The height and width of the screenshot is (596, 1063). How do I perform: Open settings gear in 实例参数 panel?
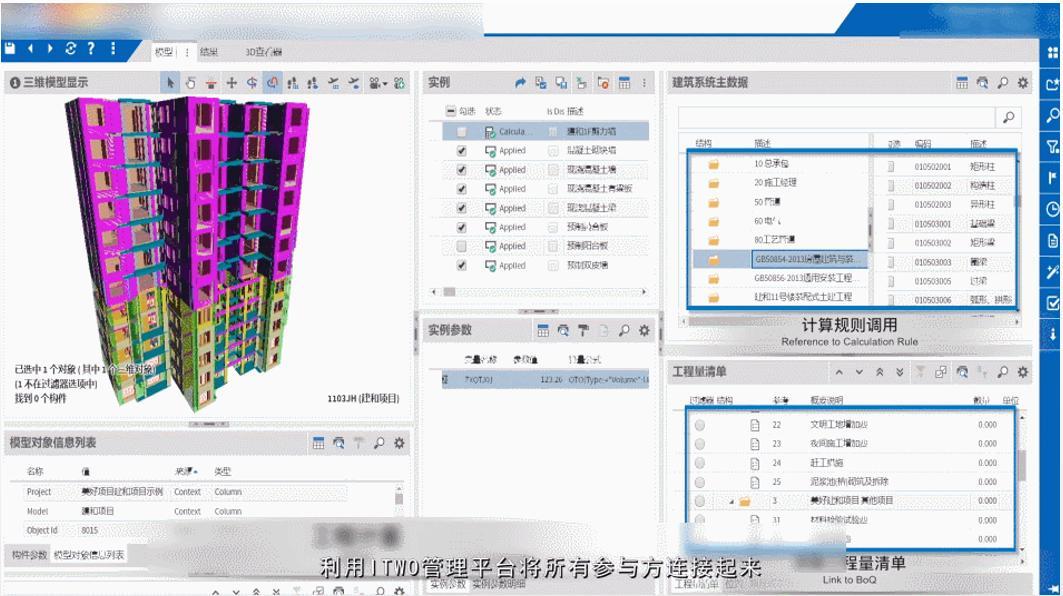(644, 330)
